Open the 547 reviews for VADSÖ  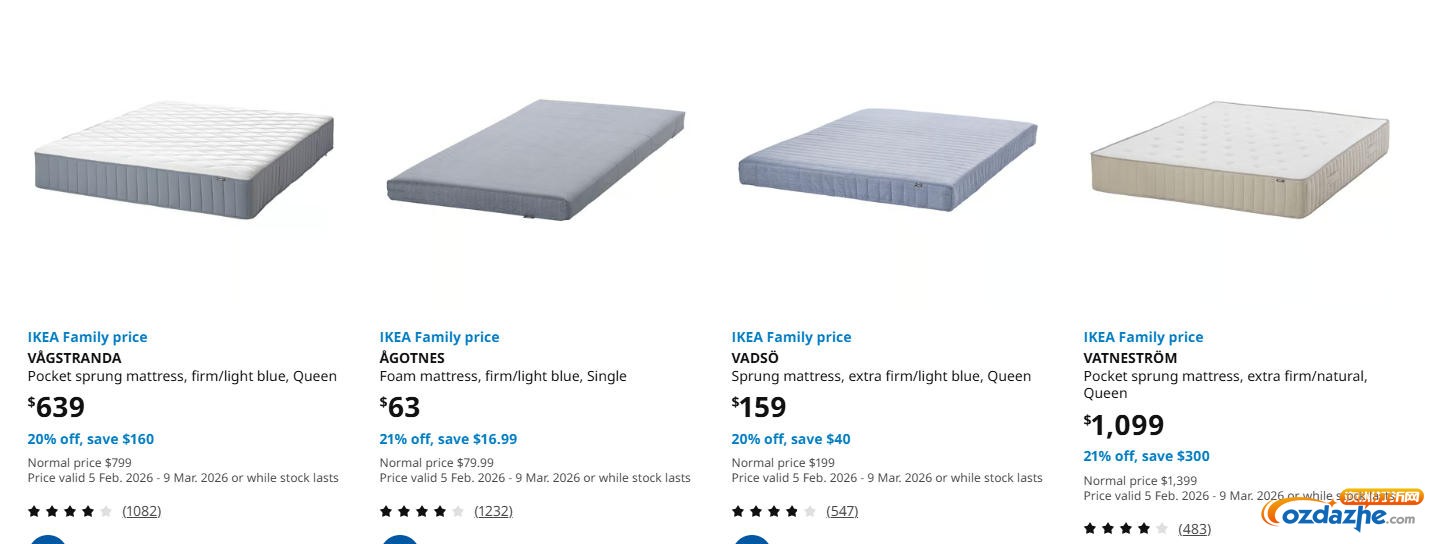842,511
